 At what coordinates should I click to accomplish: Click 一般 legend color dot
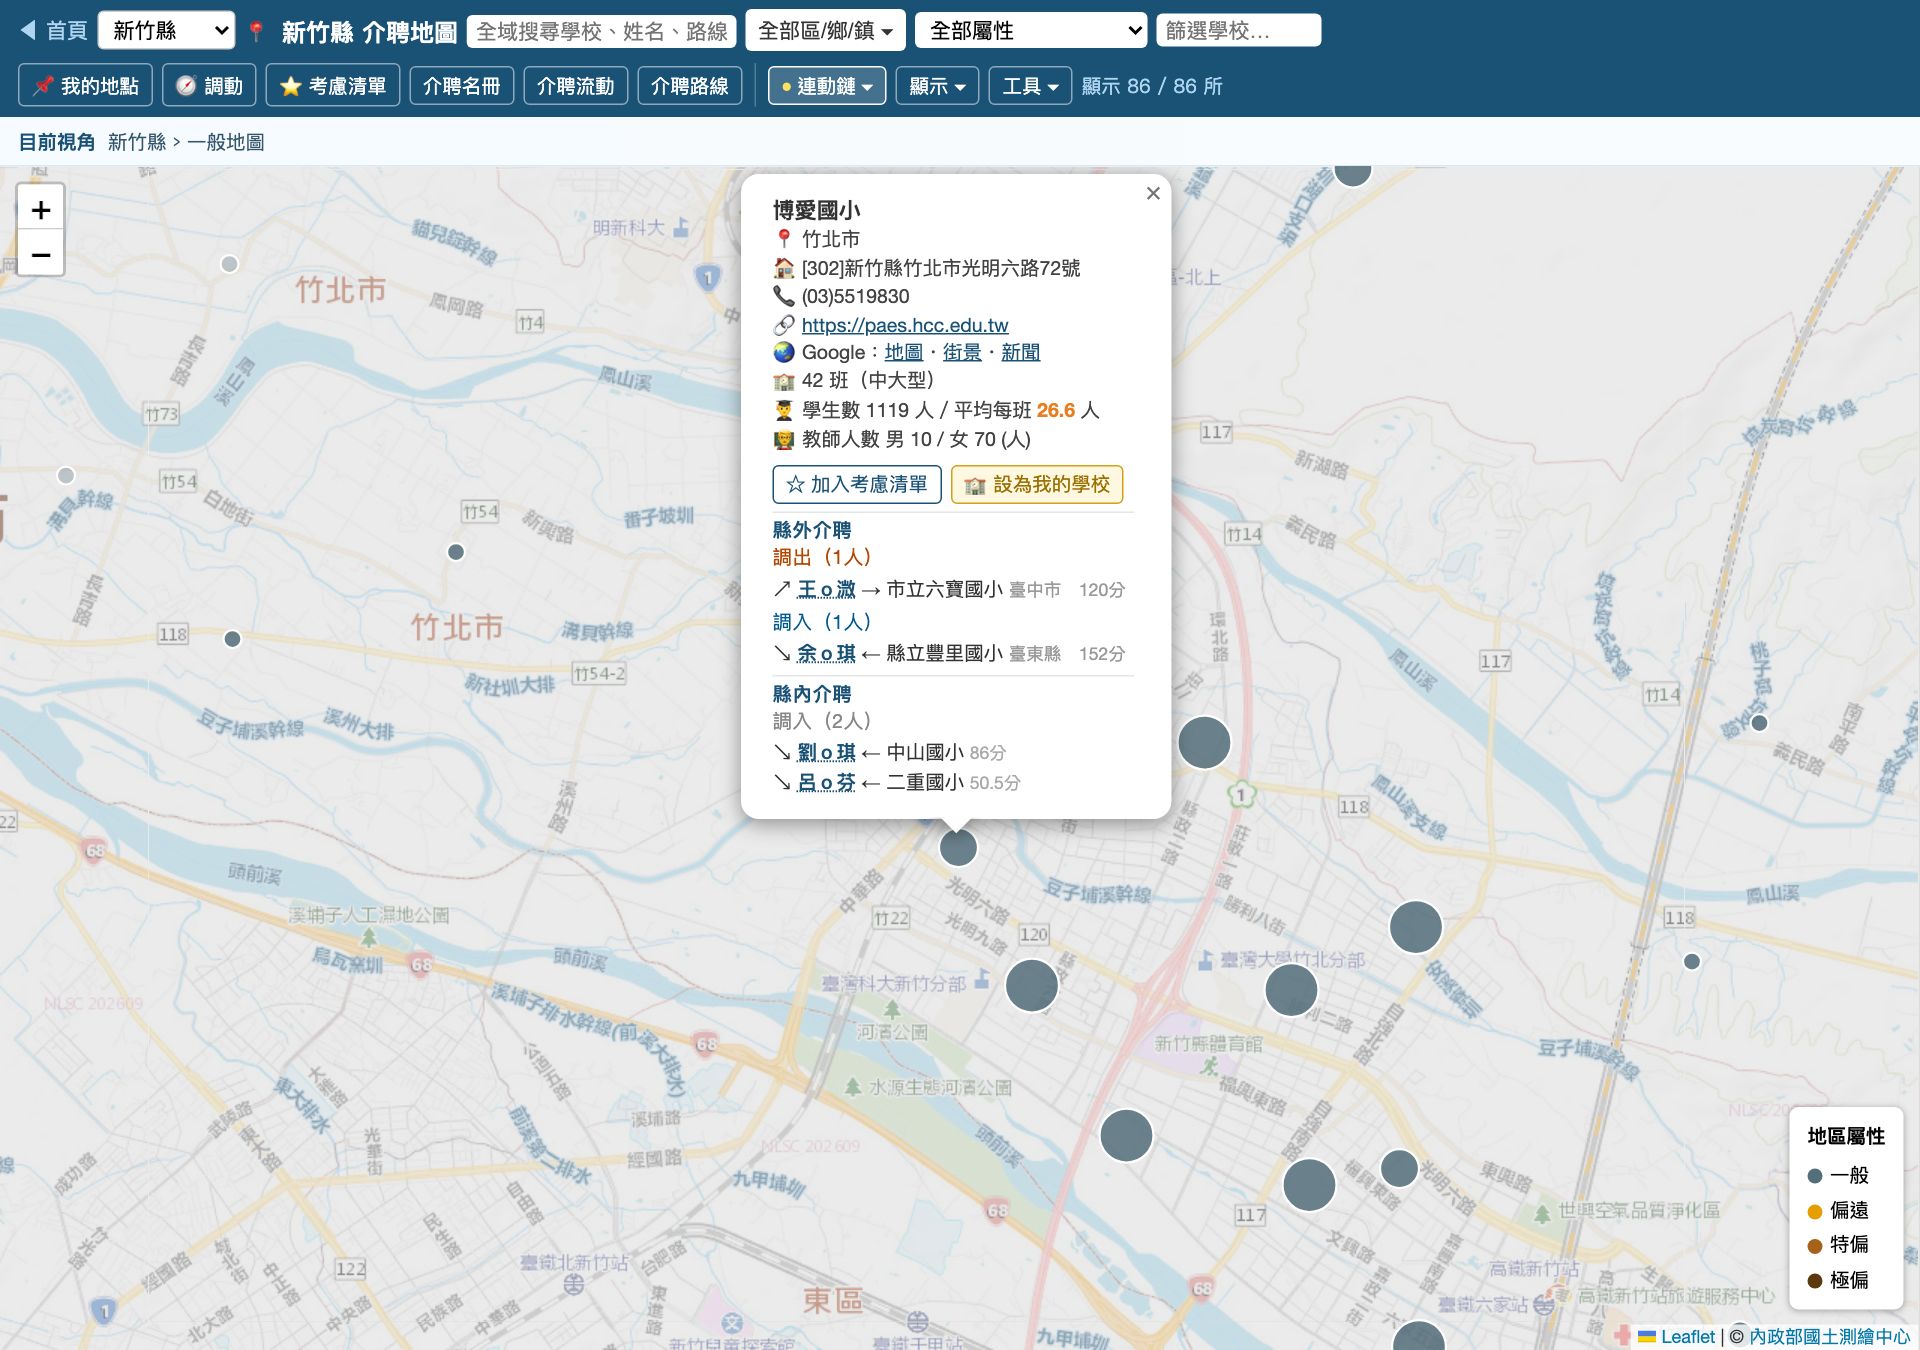point(1815,1176)
